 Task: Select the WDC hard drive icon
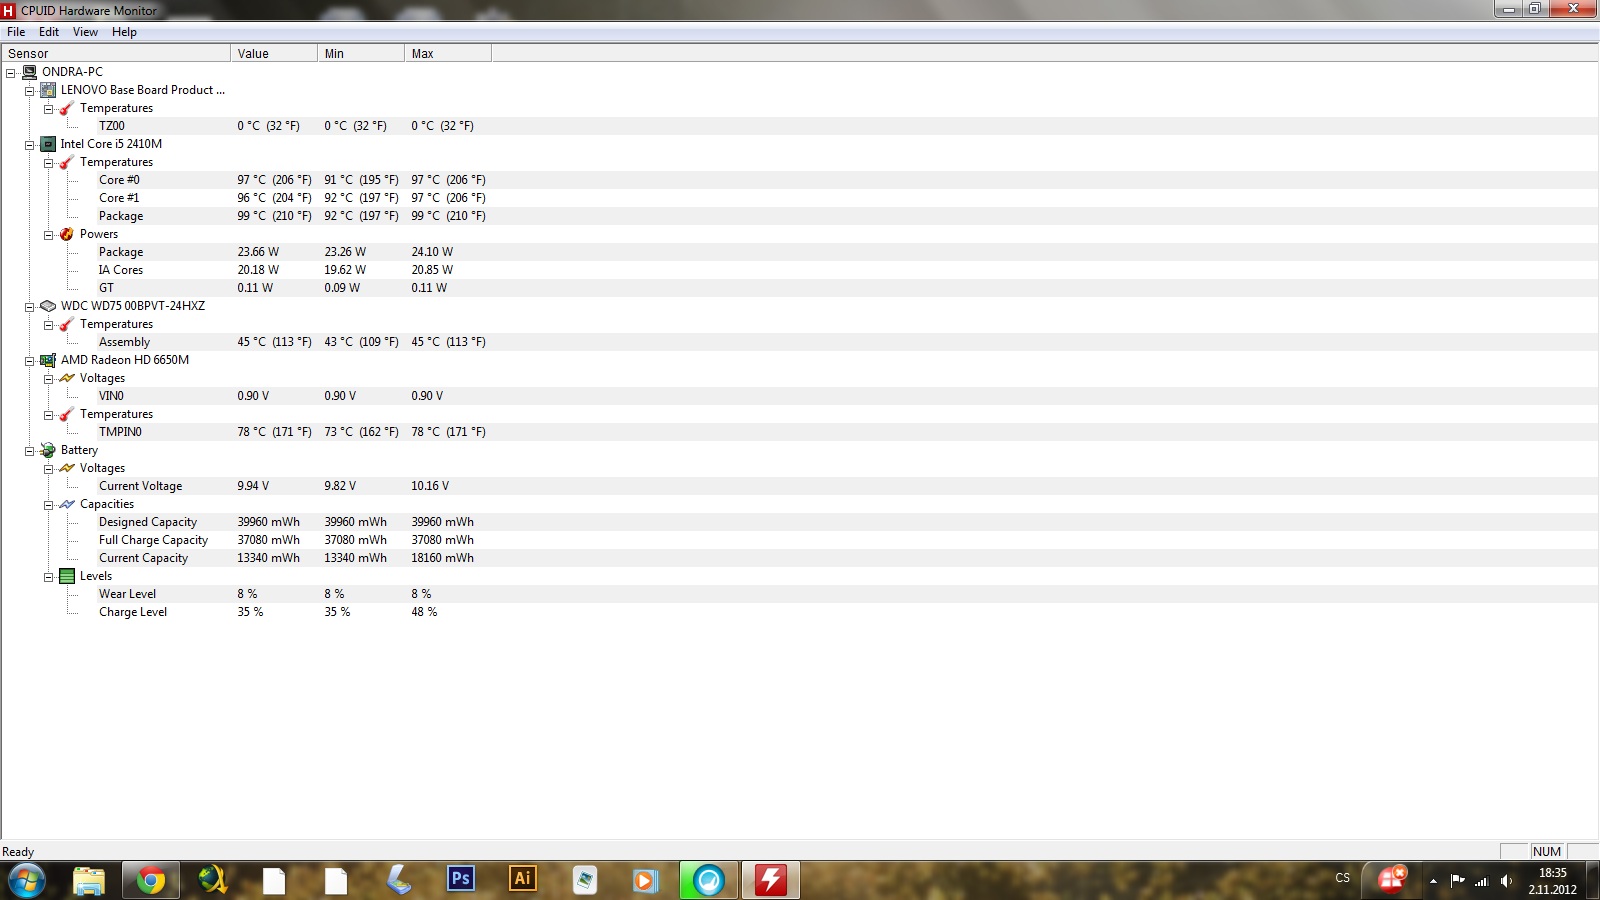(48, 306)
